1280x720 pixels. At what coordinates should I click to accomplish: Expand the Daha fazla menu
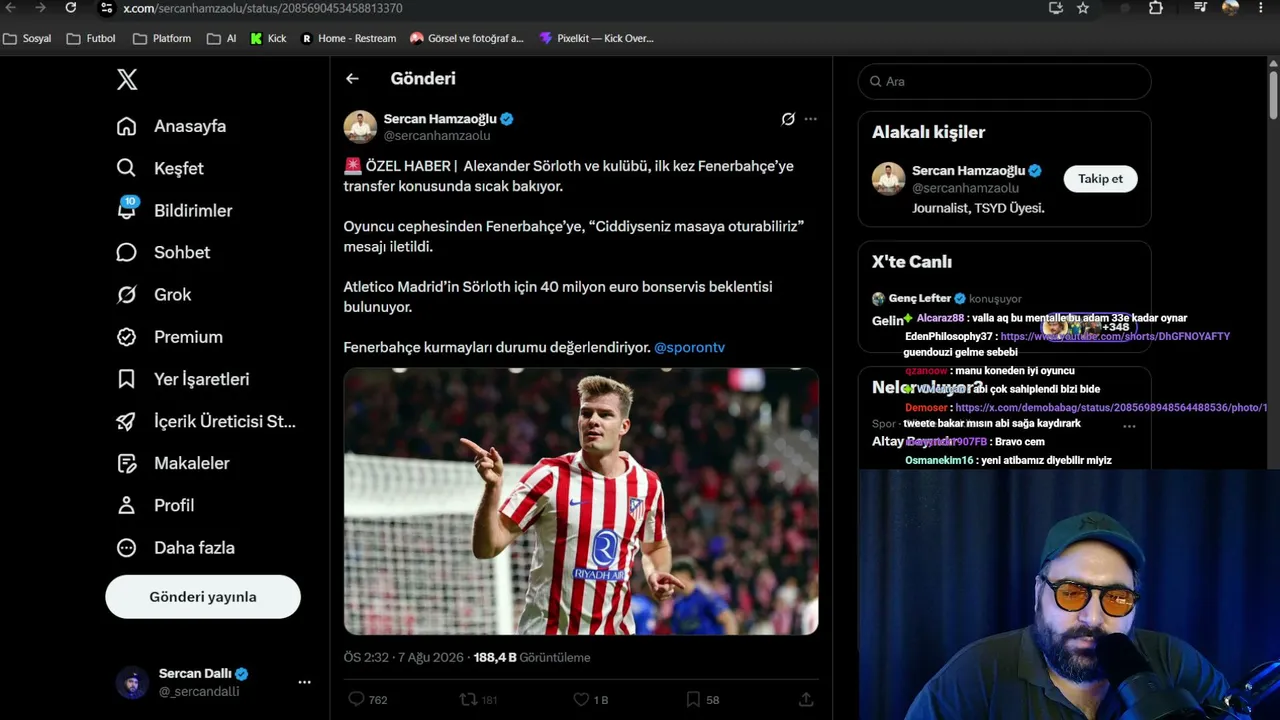click(175, 547)
